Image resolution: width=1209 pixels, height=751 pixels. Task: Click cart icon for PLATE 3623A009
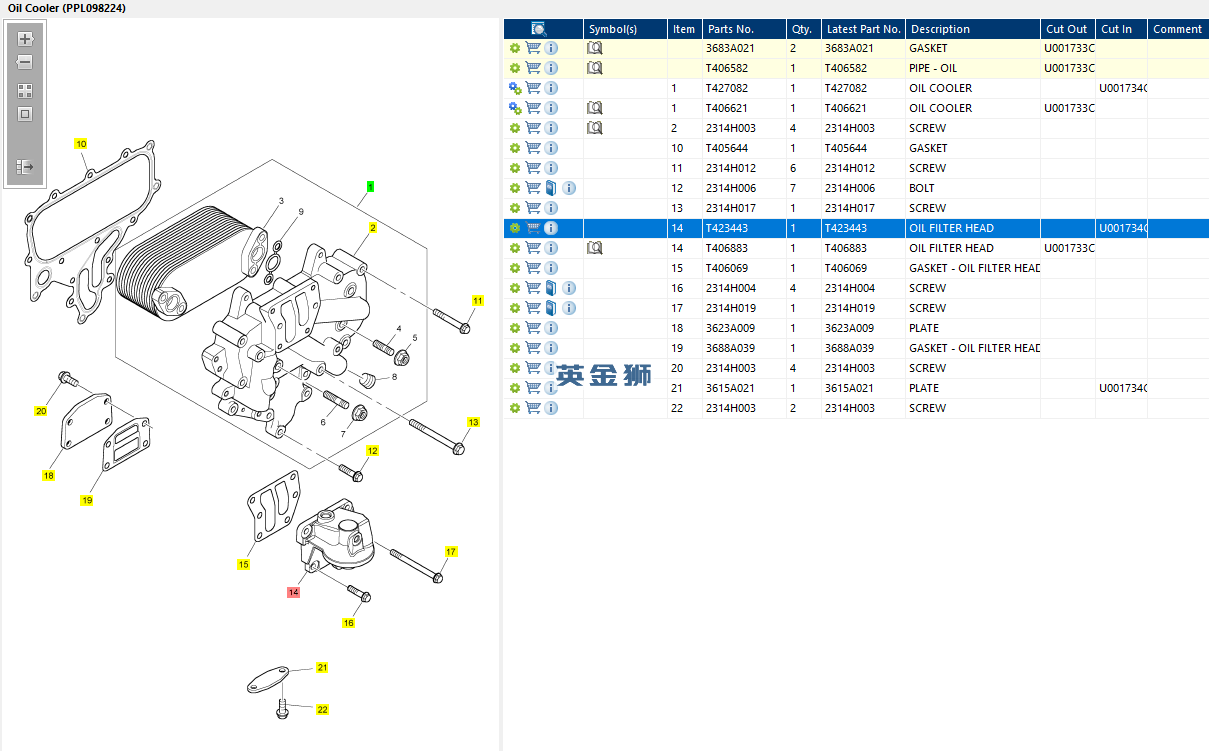click(533, 328)
